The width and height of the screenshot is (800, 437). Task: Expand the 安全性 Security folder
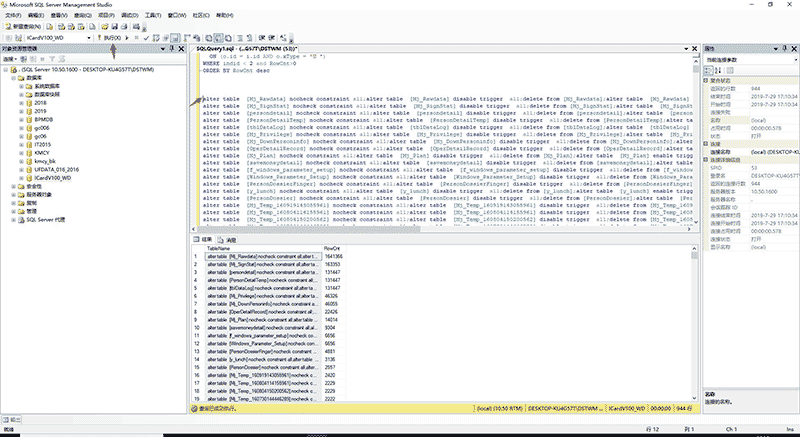pos(14,187)
